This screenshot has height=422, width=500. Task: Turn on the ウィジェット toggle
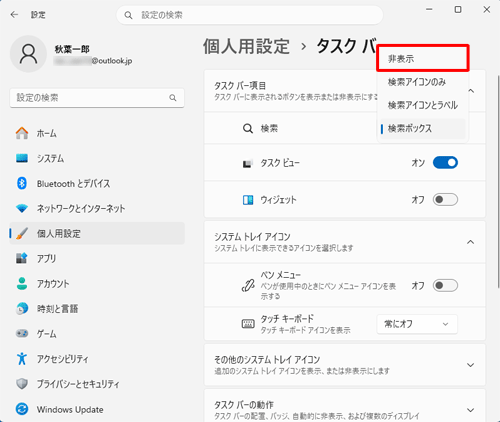click(x=445, y=200)
